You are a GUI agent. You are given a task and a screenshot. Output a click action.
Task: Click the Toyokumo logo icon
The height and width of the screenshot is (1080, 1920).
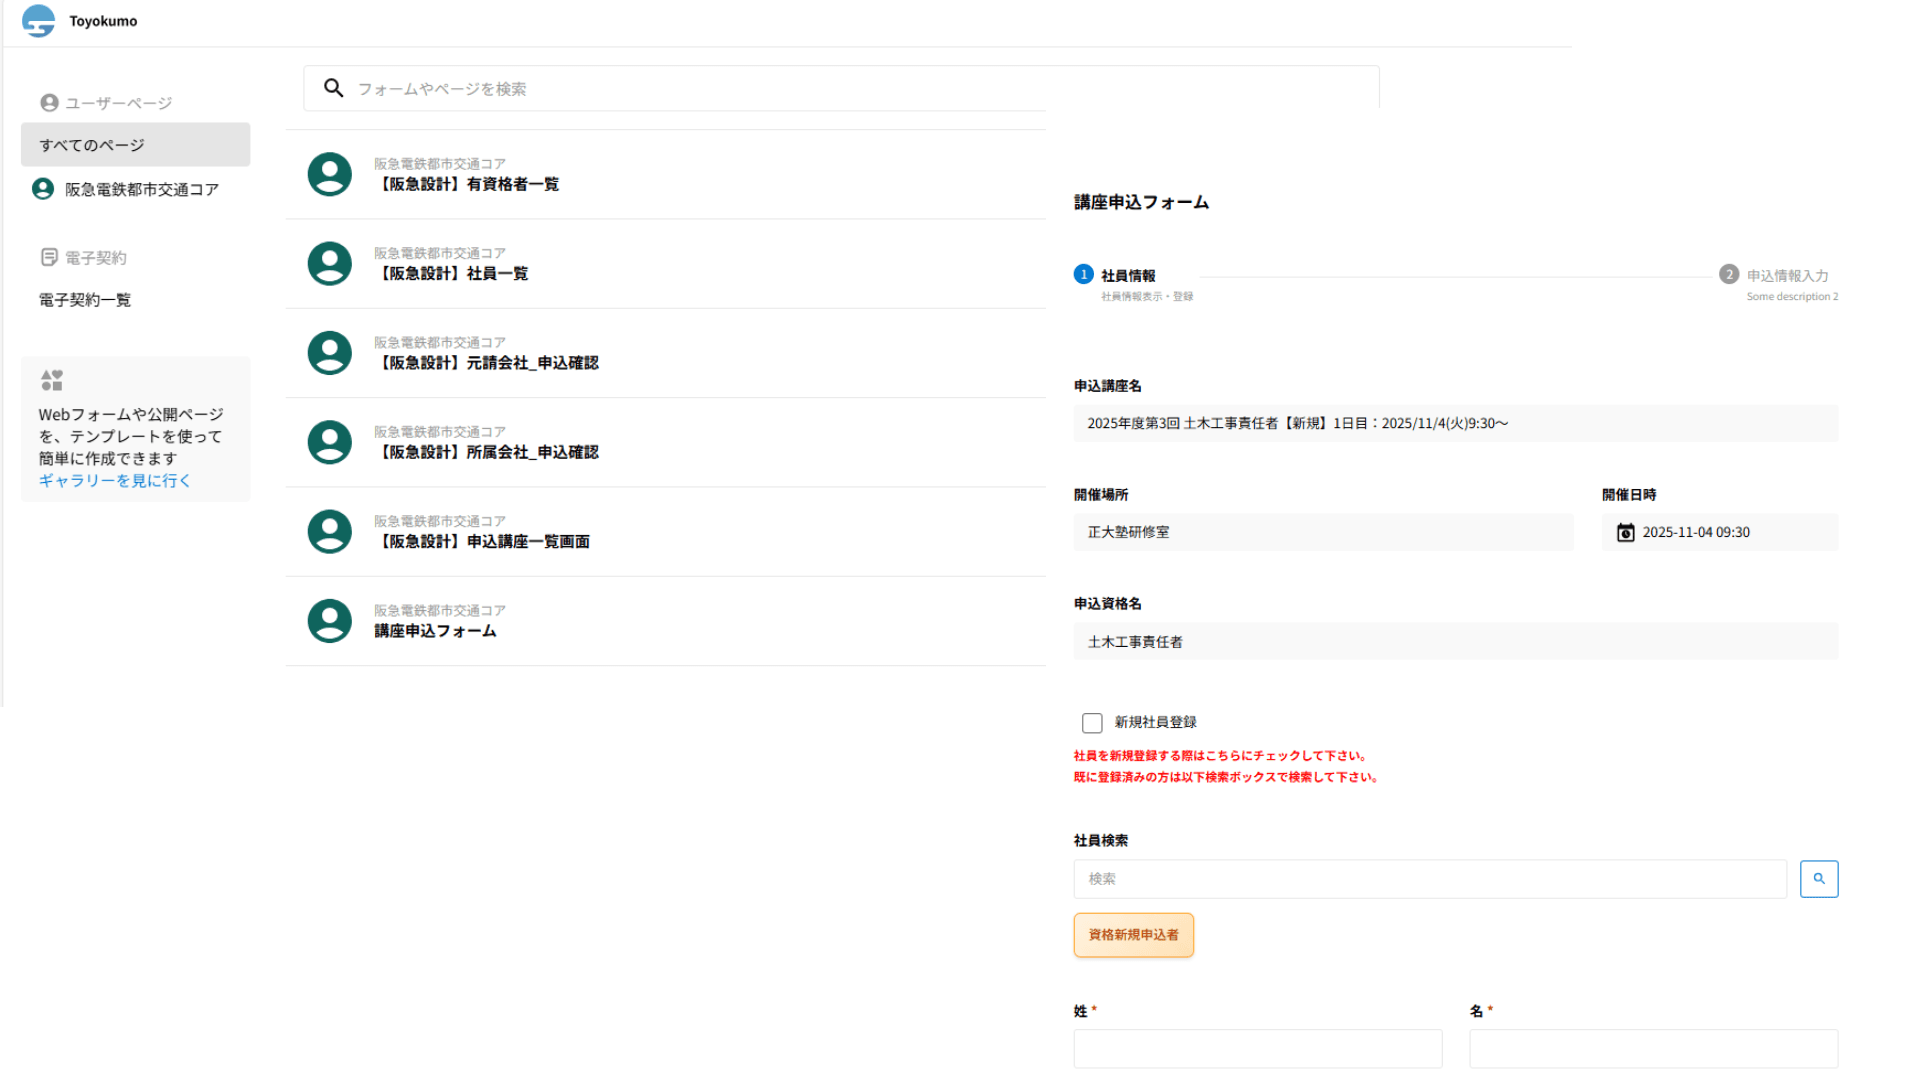[x=38, y=21]
